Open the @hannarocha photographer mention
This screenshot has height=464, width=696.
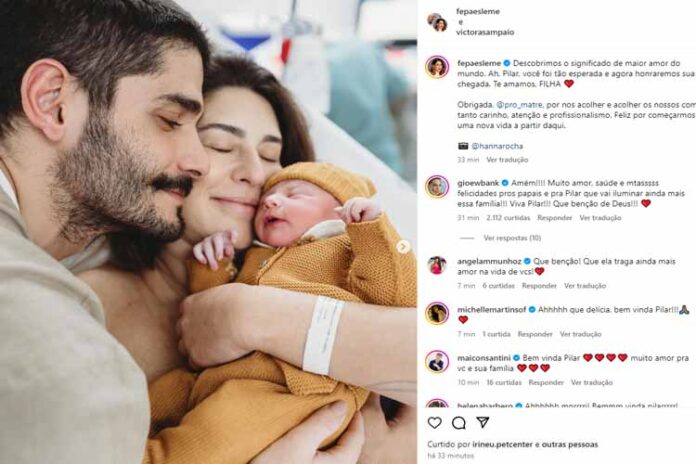[497, 146]
